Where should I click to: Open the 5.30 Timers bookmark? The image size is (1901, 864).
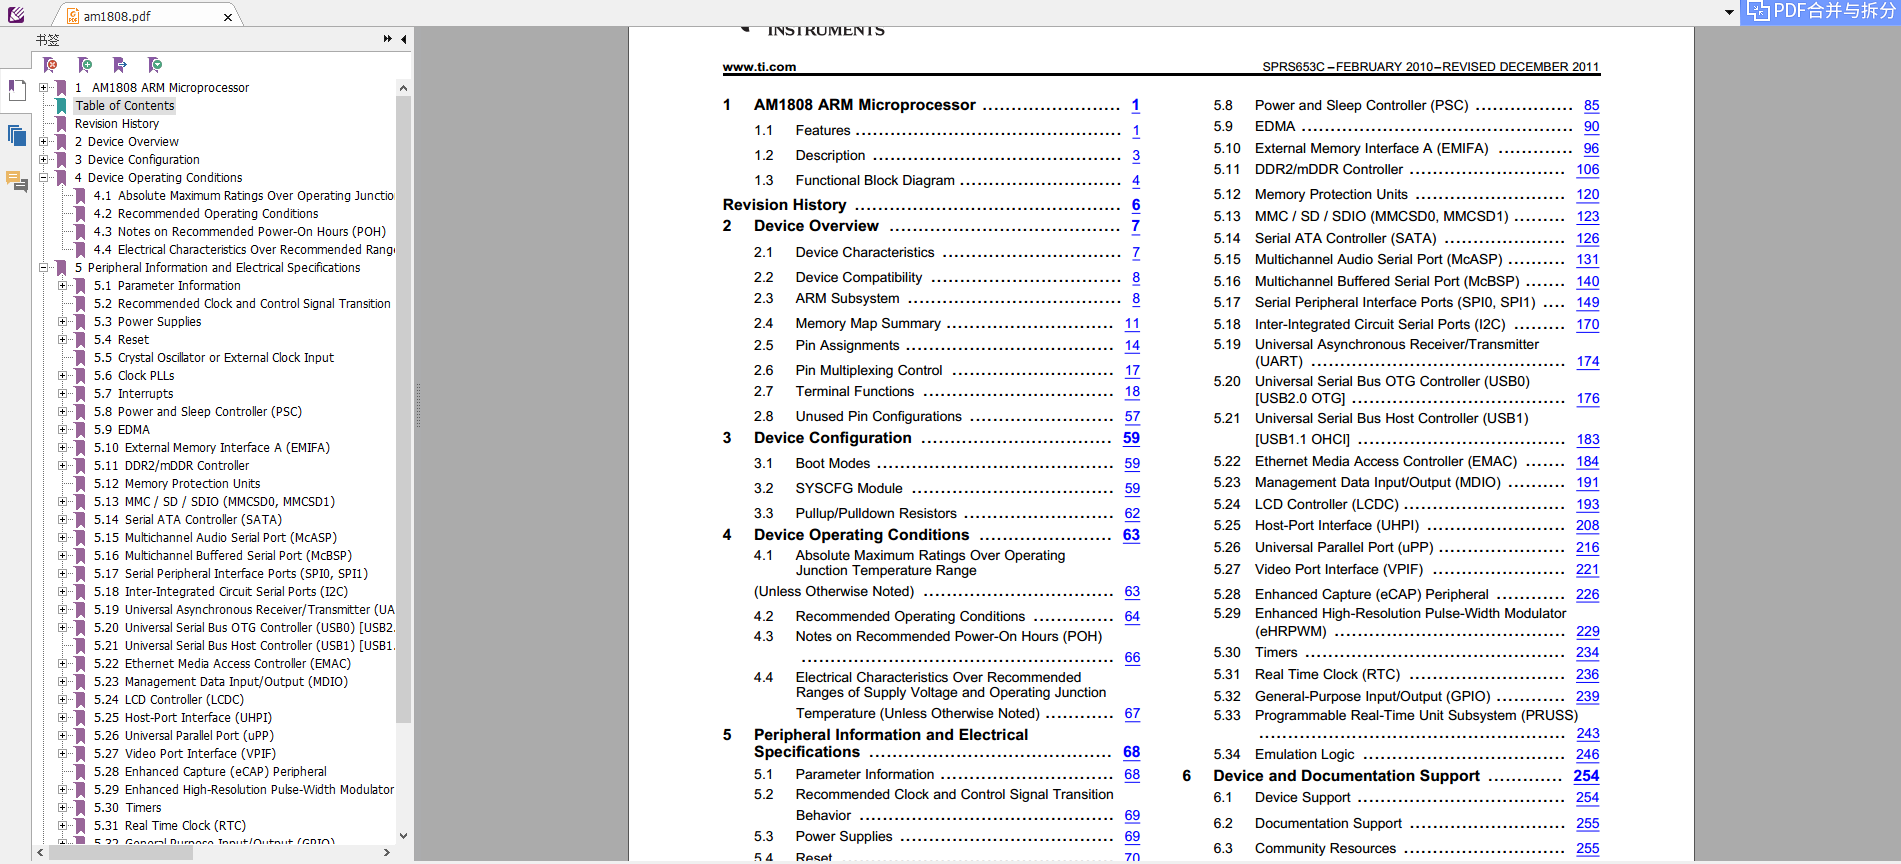click(127, 808)
